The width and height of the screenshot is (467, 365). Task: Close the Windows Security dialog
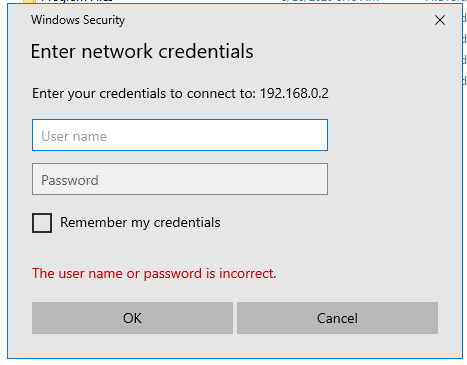click(x=440, y=20)
